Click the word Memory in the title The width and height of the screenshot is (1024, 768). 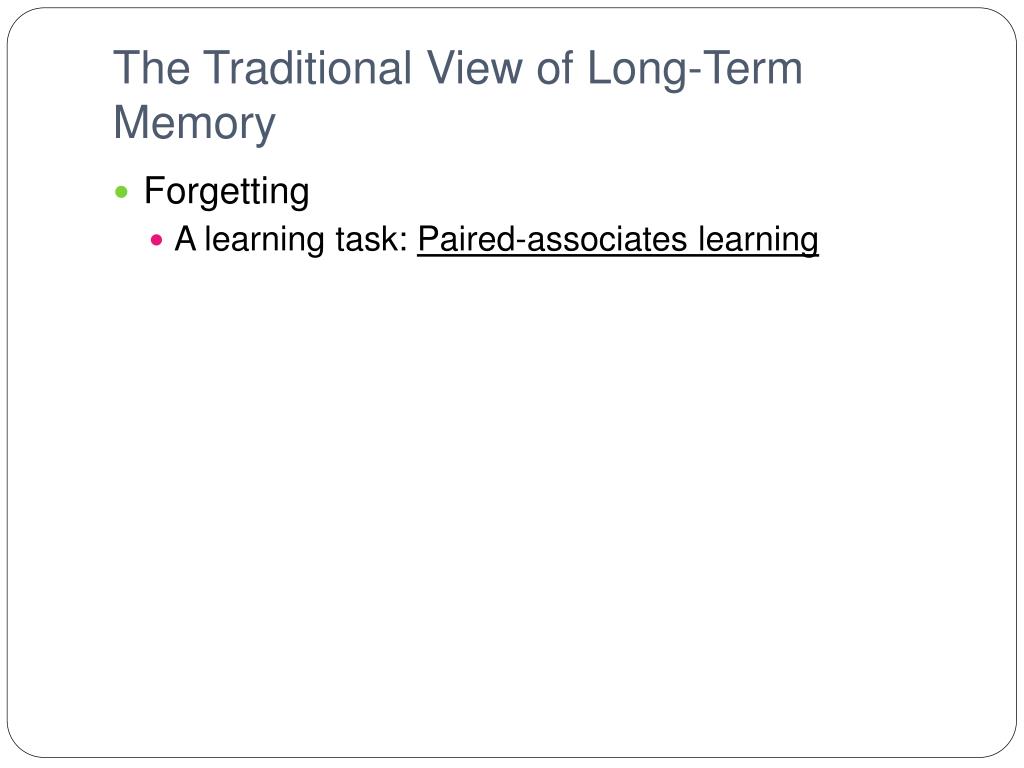[x=195, y=123]
